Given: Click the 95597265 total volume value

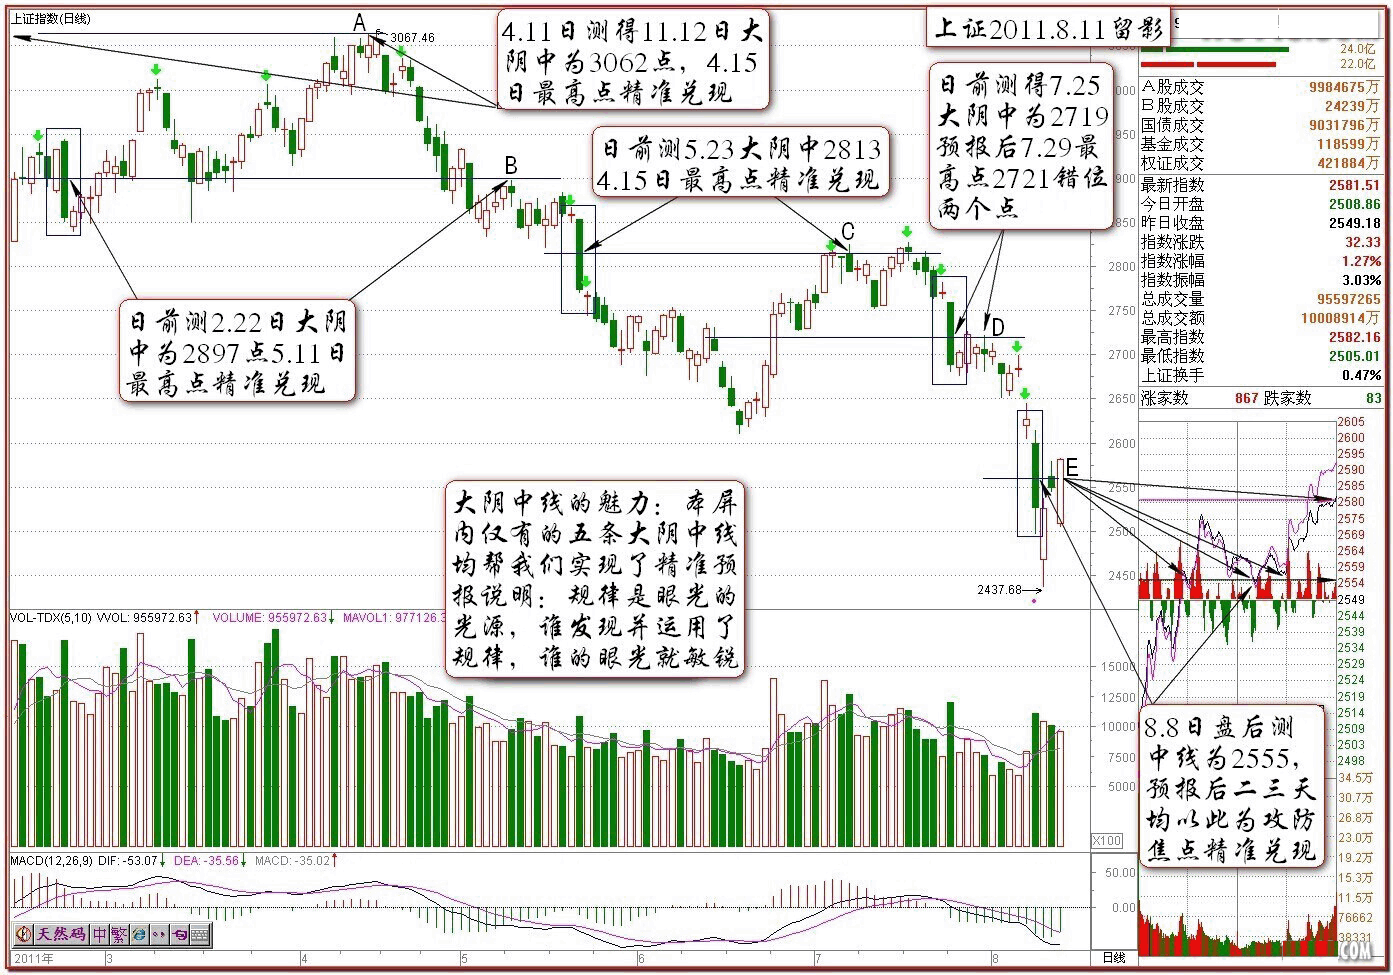Looking at the screenshot, I should (1349, 299).
